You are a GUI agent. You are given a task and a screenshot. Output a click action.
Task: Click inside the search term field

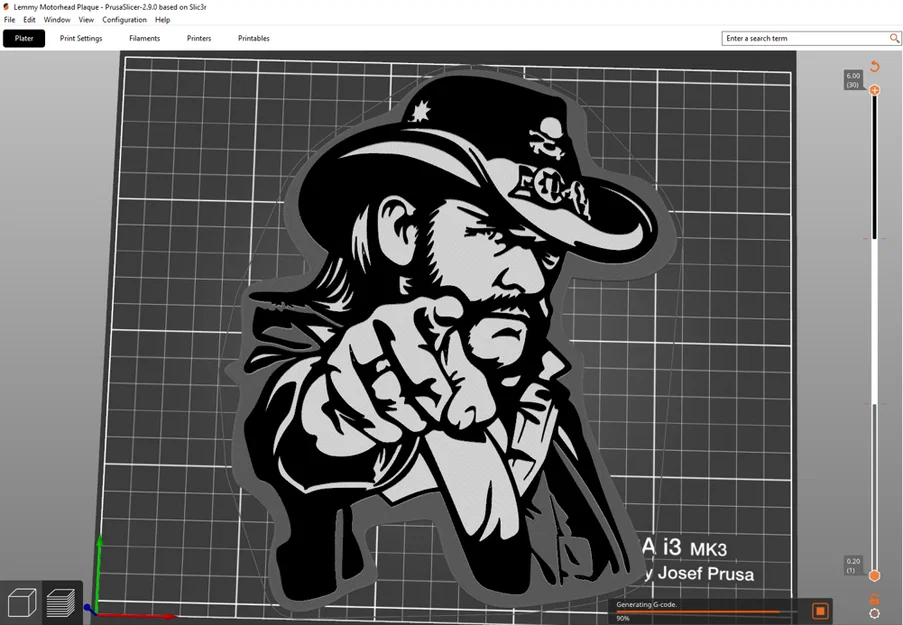[800, 38]
